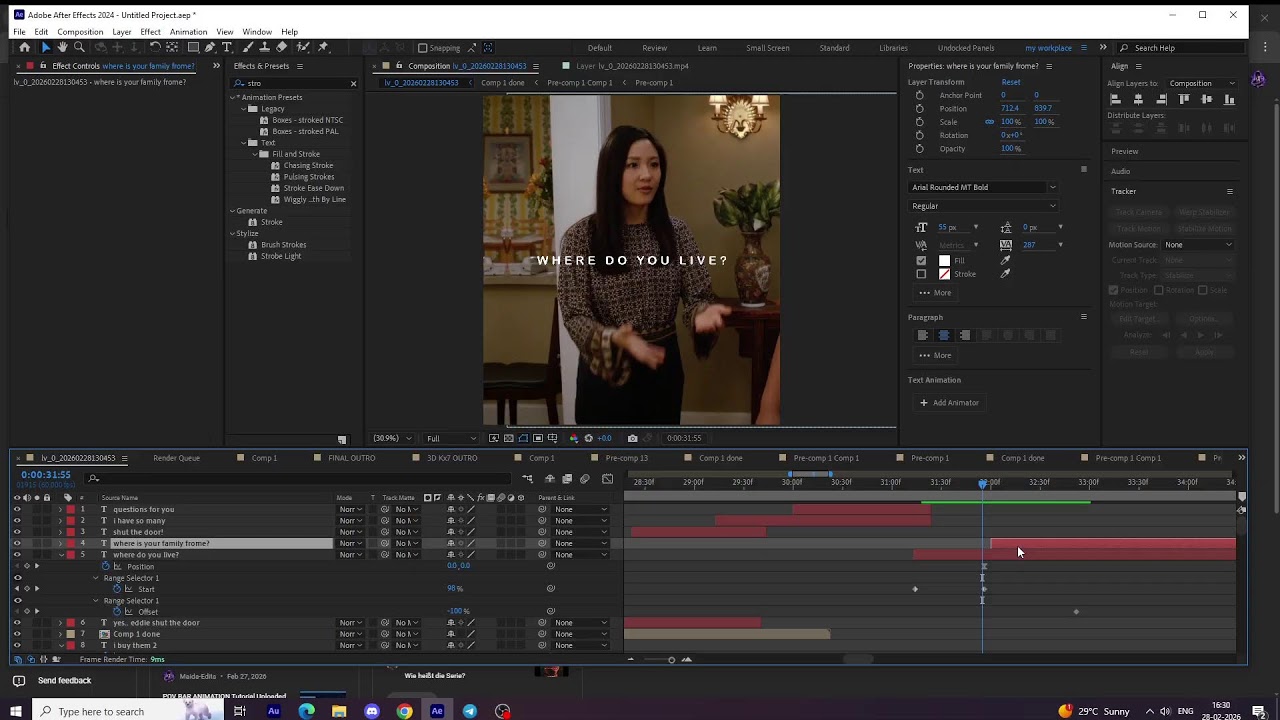This screenshot has width=1280, height=720.
Task: Click the timeline zoom slider
Action: (671, 660)
